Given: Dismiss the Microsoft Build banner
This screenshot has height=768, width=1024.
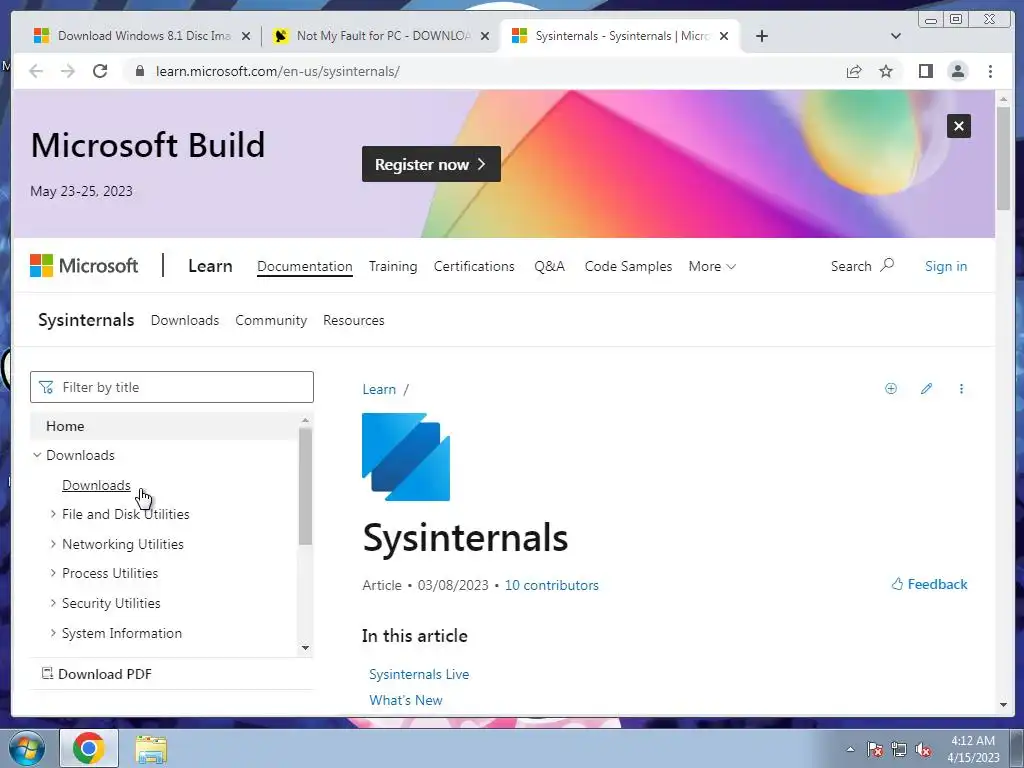Looking at the screenshot, I should click(959, 126).
